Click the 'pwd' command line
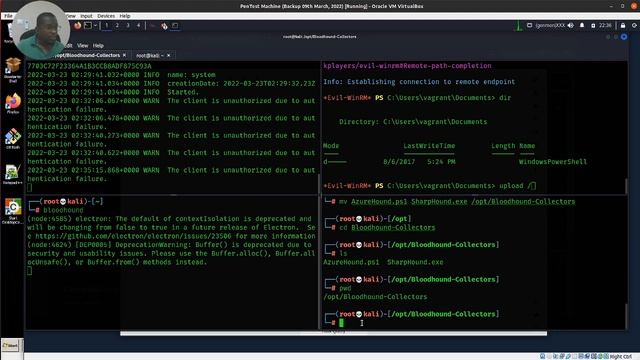 coord(345,288)
